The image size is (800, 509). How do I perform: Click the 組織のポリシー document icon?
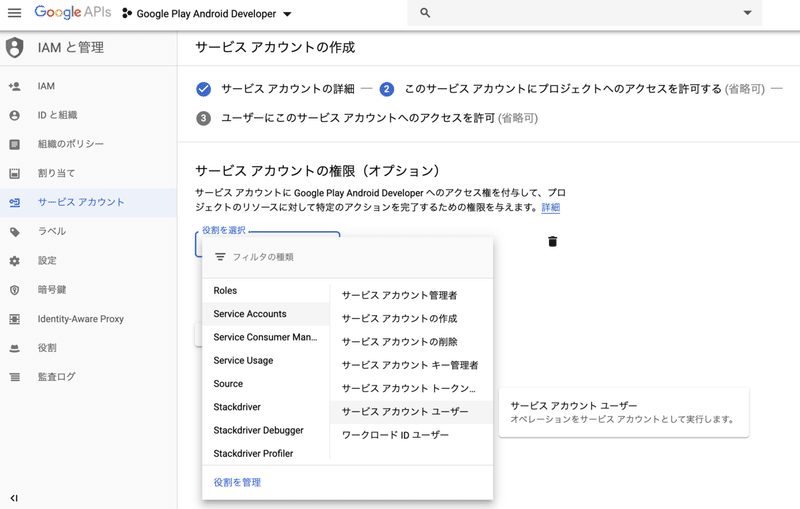coord(15,144)
